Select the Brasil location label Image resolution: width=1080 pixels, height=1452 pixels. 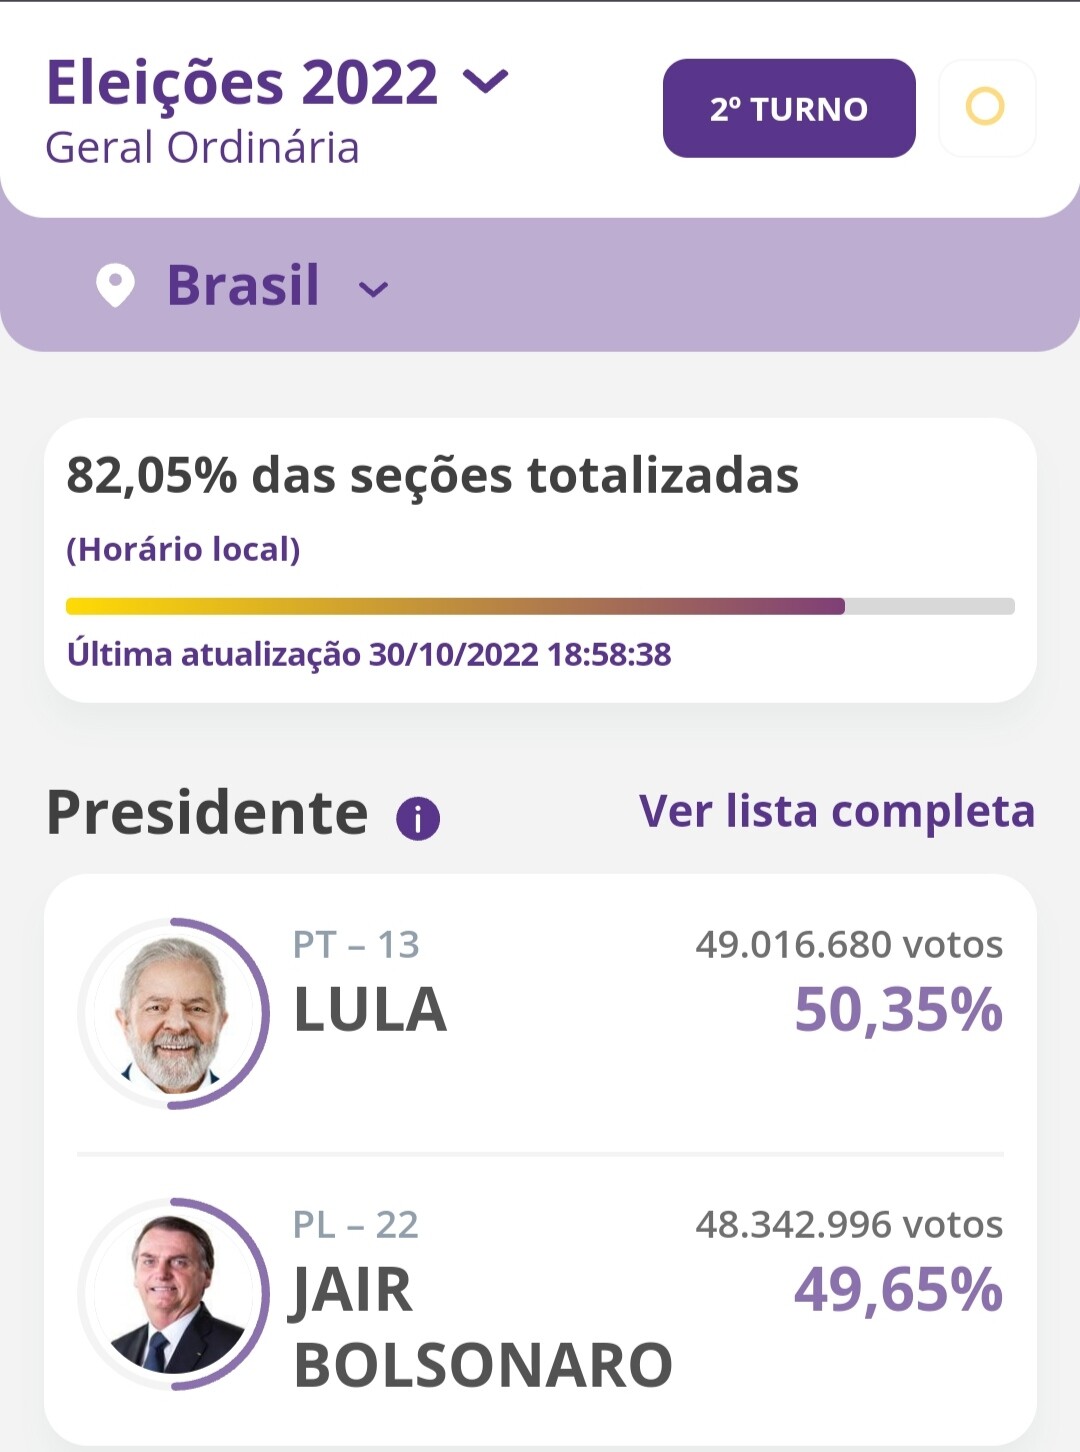coord(243,285)
